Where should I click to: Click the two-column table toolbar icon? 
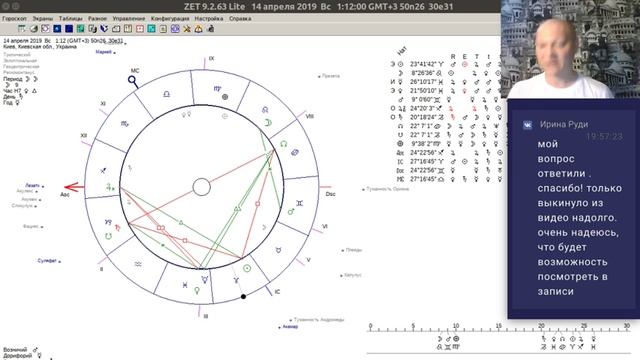(128, 29)
